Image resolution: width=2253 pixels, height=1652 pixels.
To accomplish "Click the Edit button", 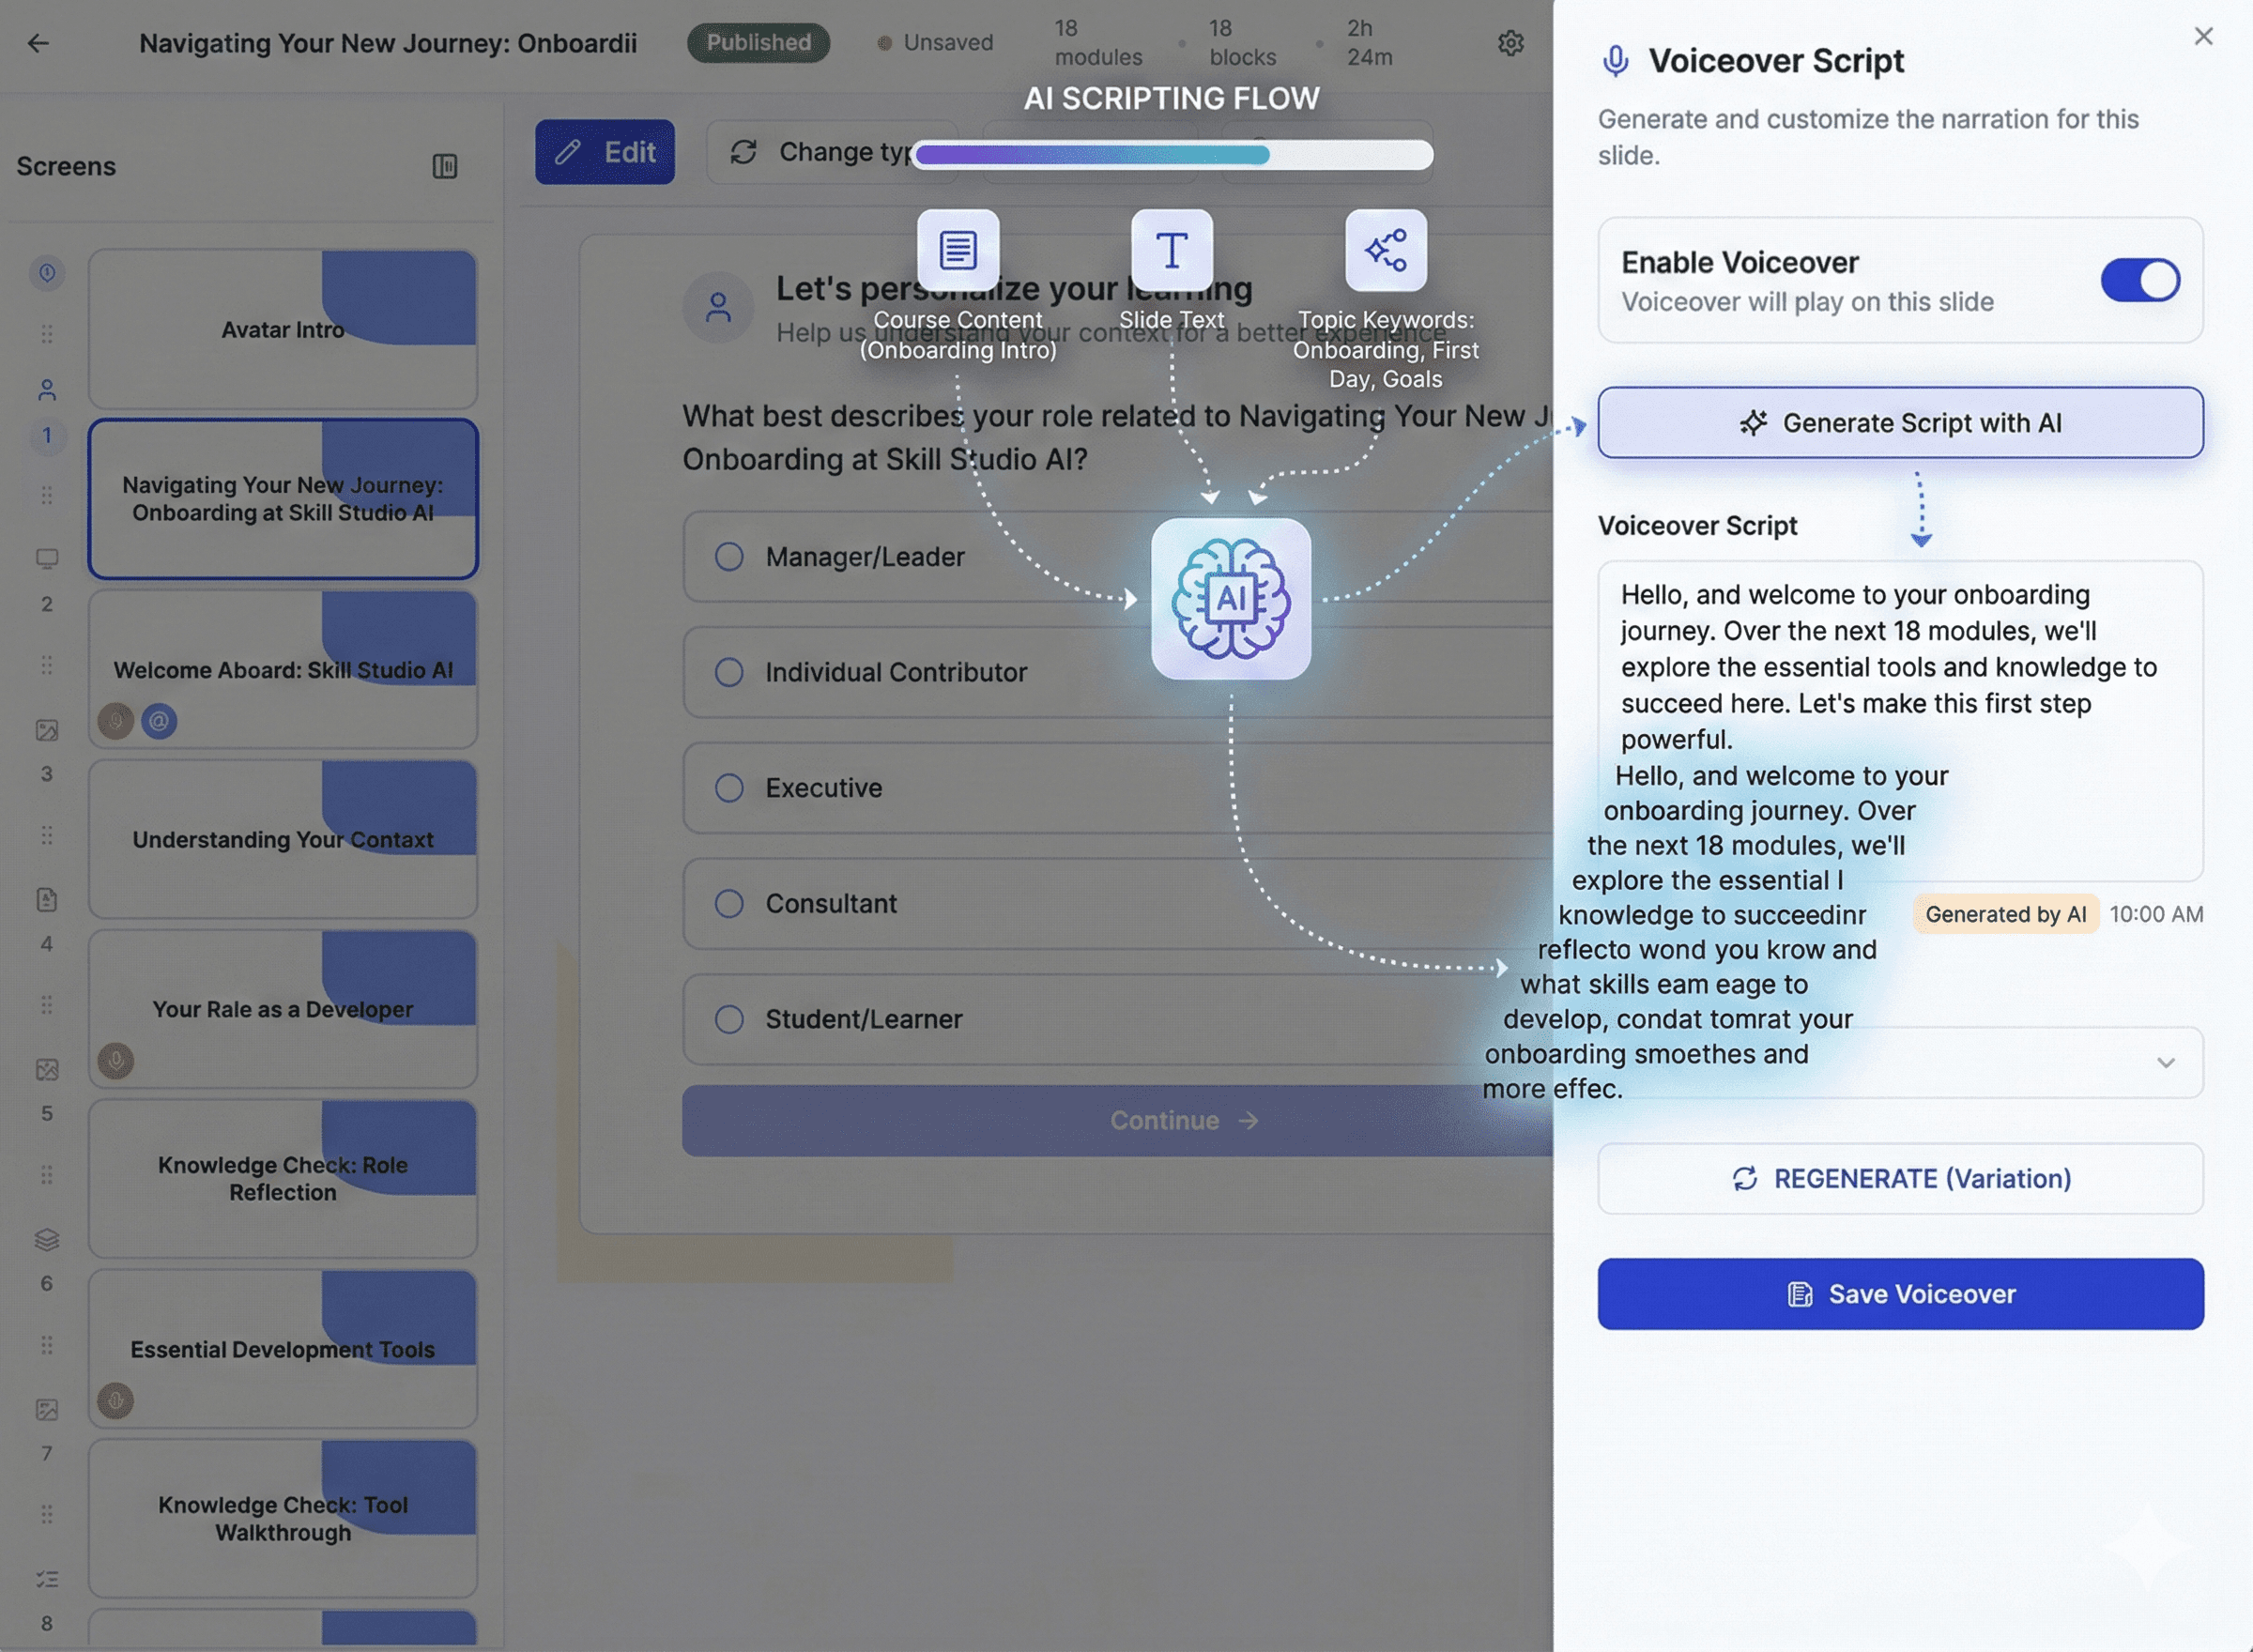I will tap(605, 152).
